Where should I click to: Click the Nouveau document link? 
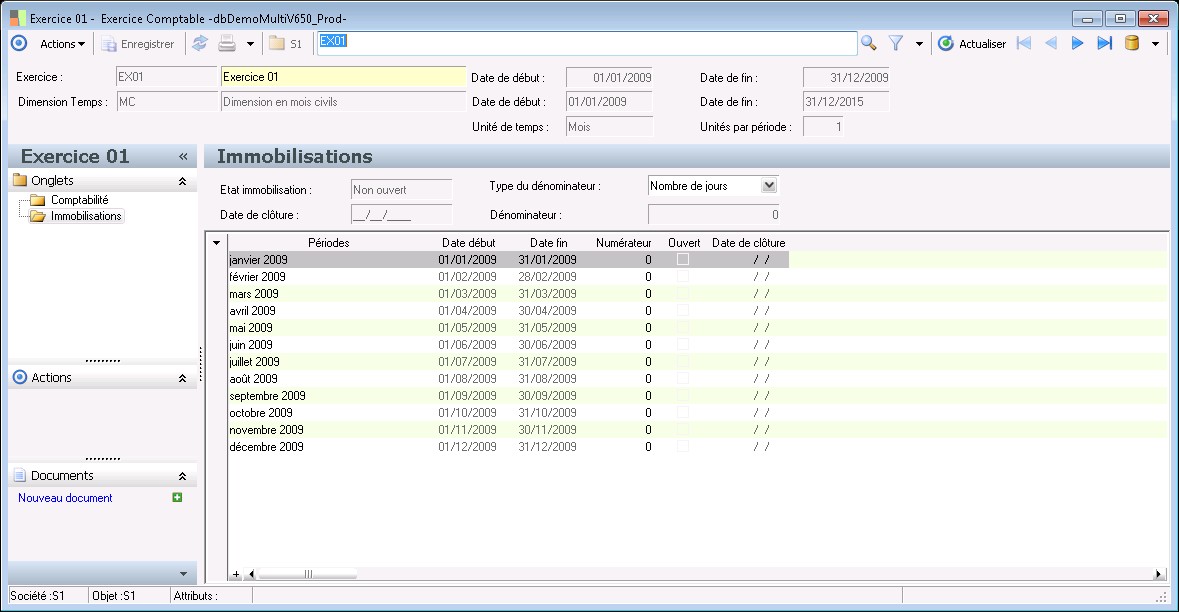pyautogui.click(x=65, y=498)
